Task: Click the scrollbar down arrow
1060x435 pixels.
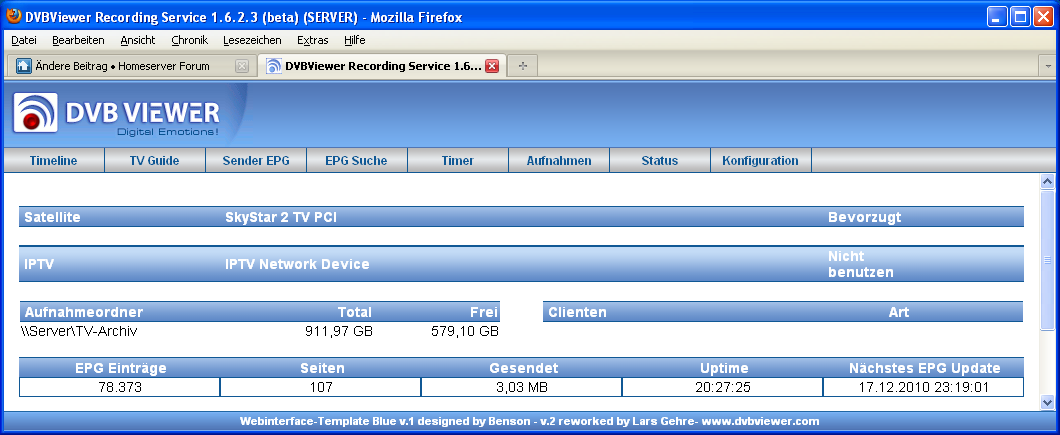Action: [1048, 403]
